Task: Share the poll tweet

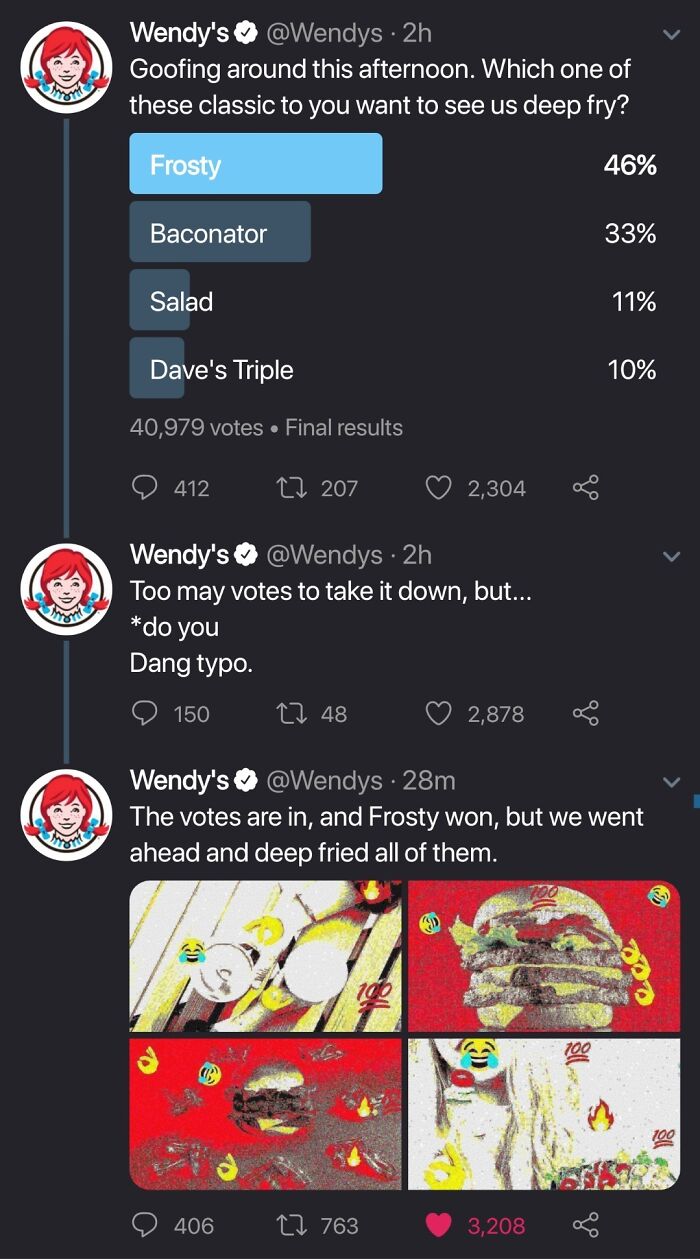Action: coord(587,488)
